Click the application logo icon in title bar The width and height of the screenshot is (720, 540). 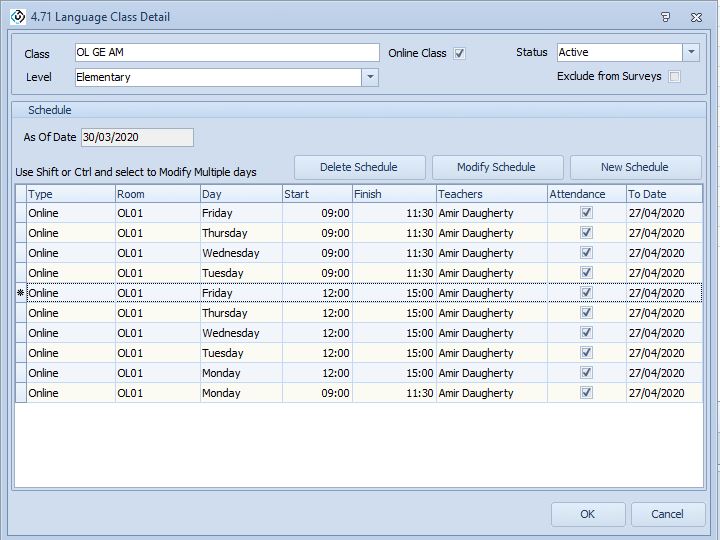point(17,16)
